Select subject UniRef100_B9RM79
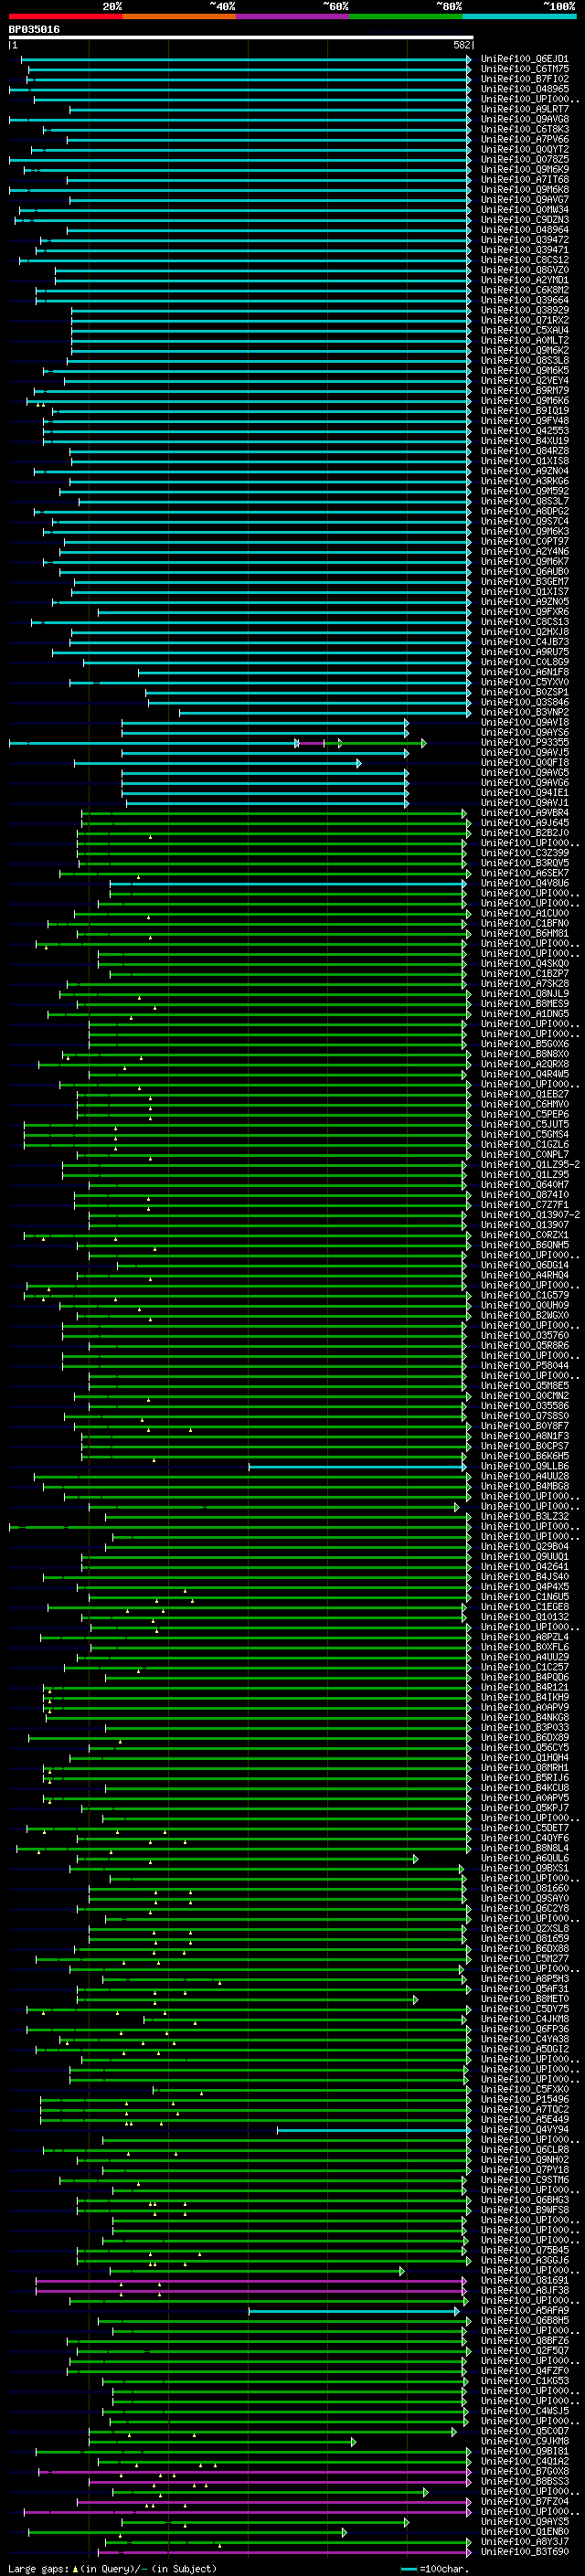 [x=525, y=390]
